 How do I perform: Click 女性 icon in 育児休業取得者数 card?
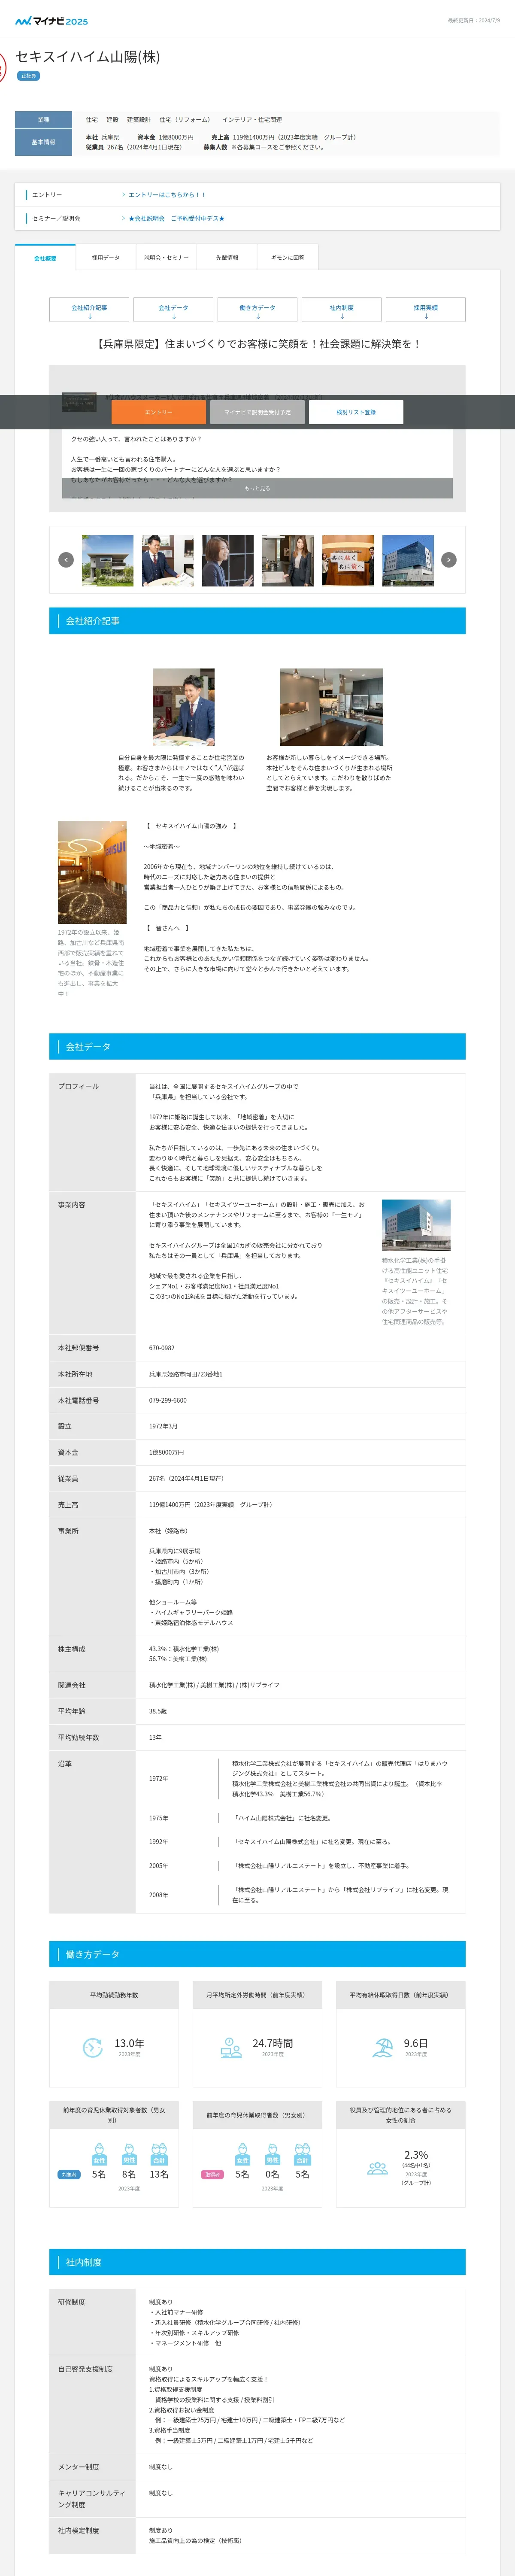[242, 2154]
